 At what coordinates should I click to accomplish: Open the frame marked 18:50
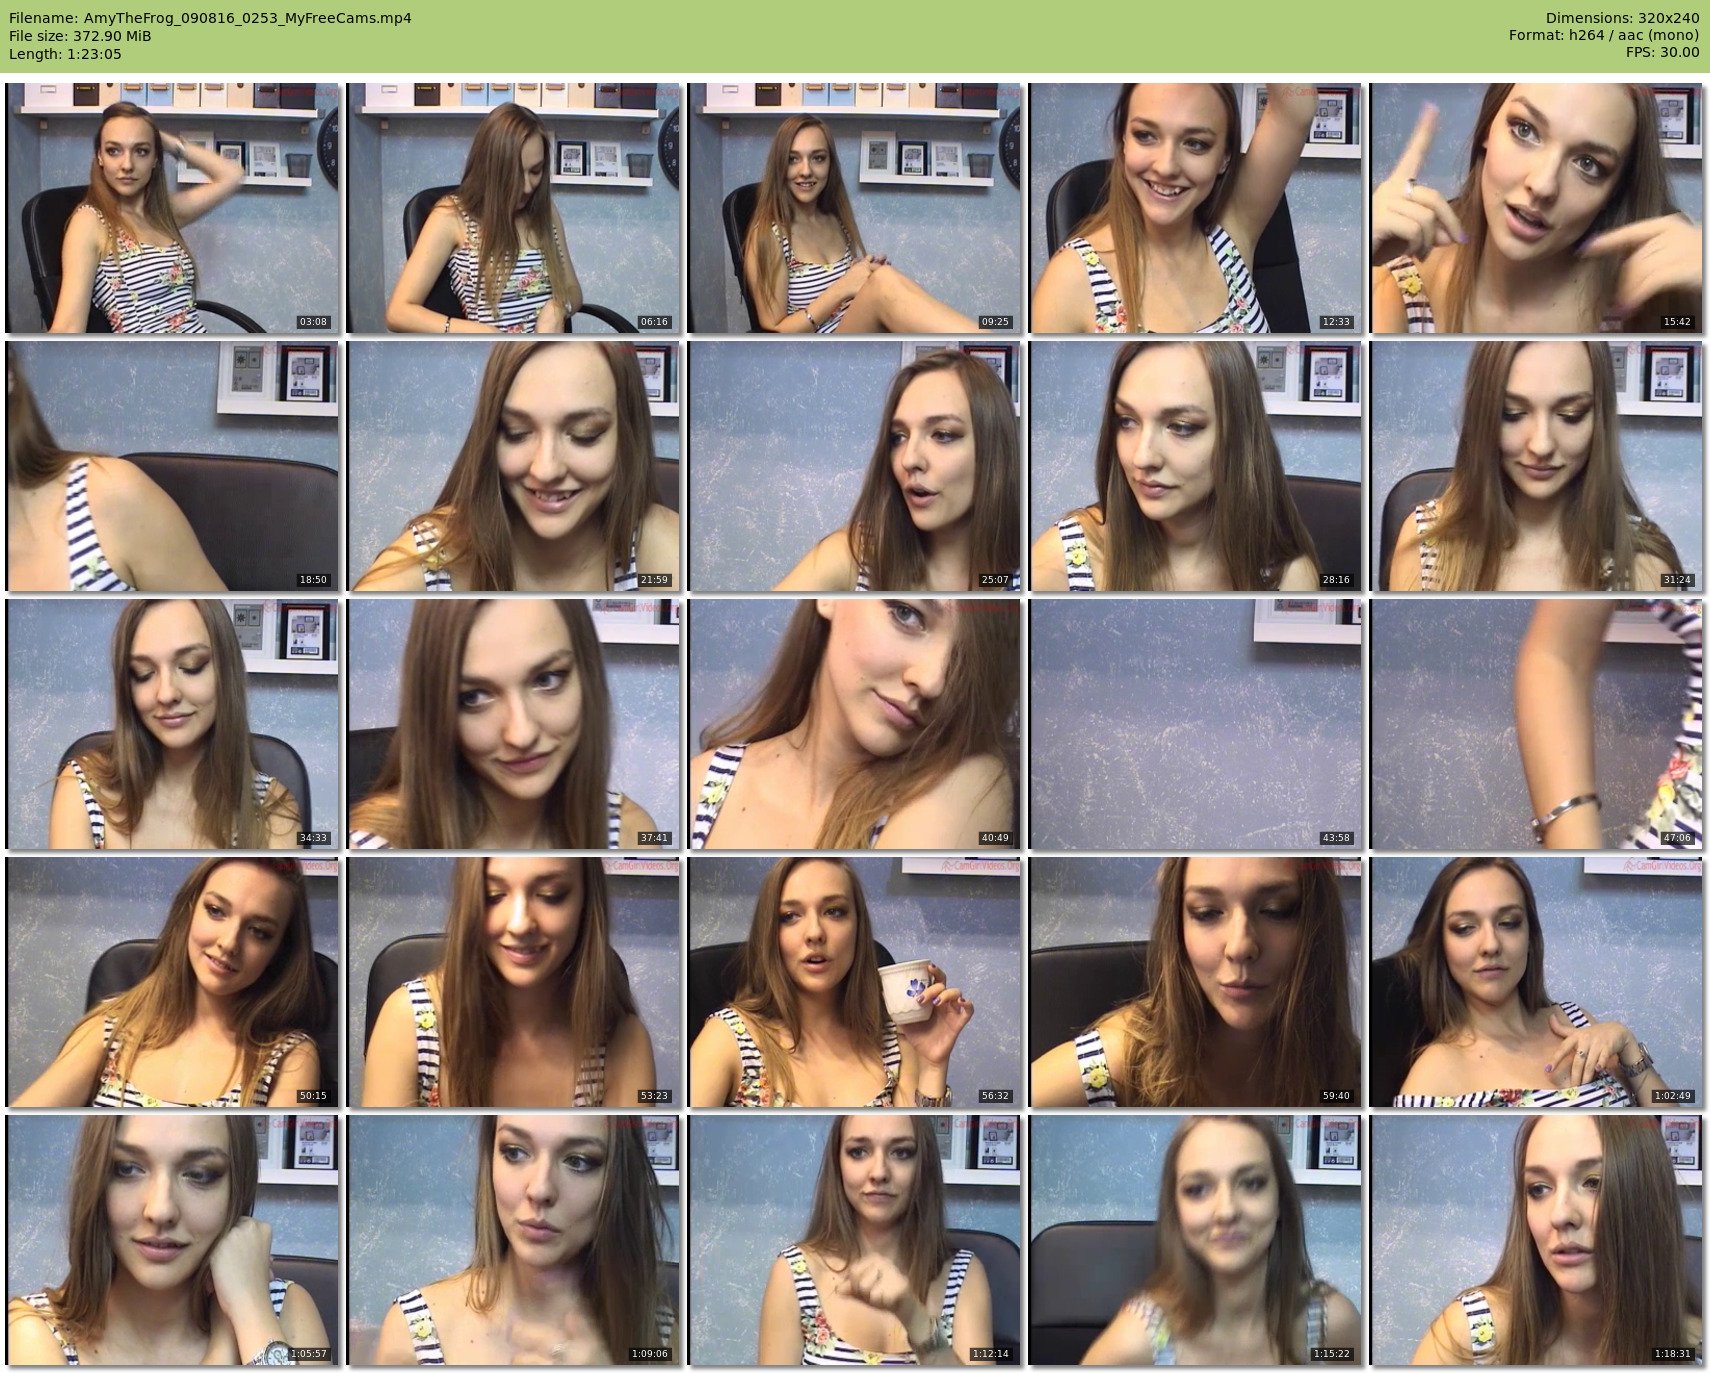pos(172,466)
